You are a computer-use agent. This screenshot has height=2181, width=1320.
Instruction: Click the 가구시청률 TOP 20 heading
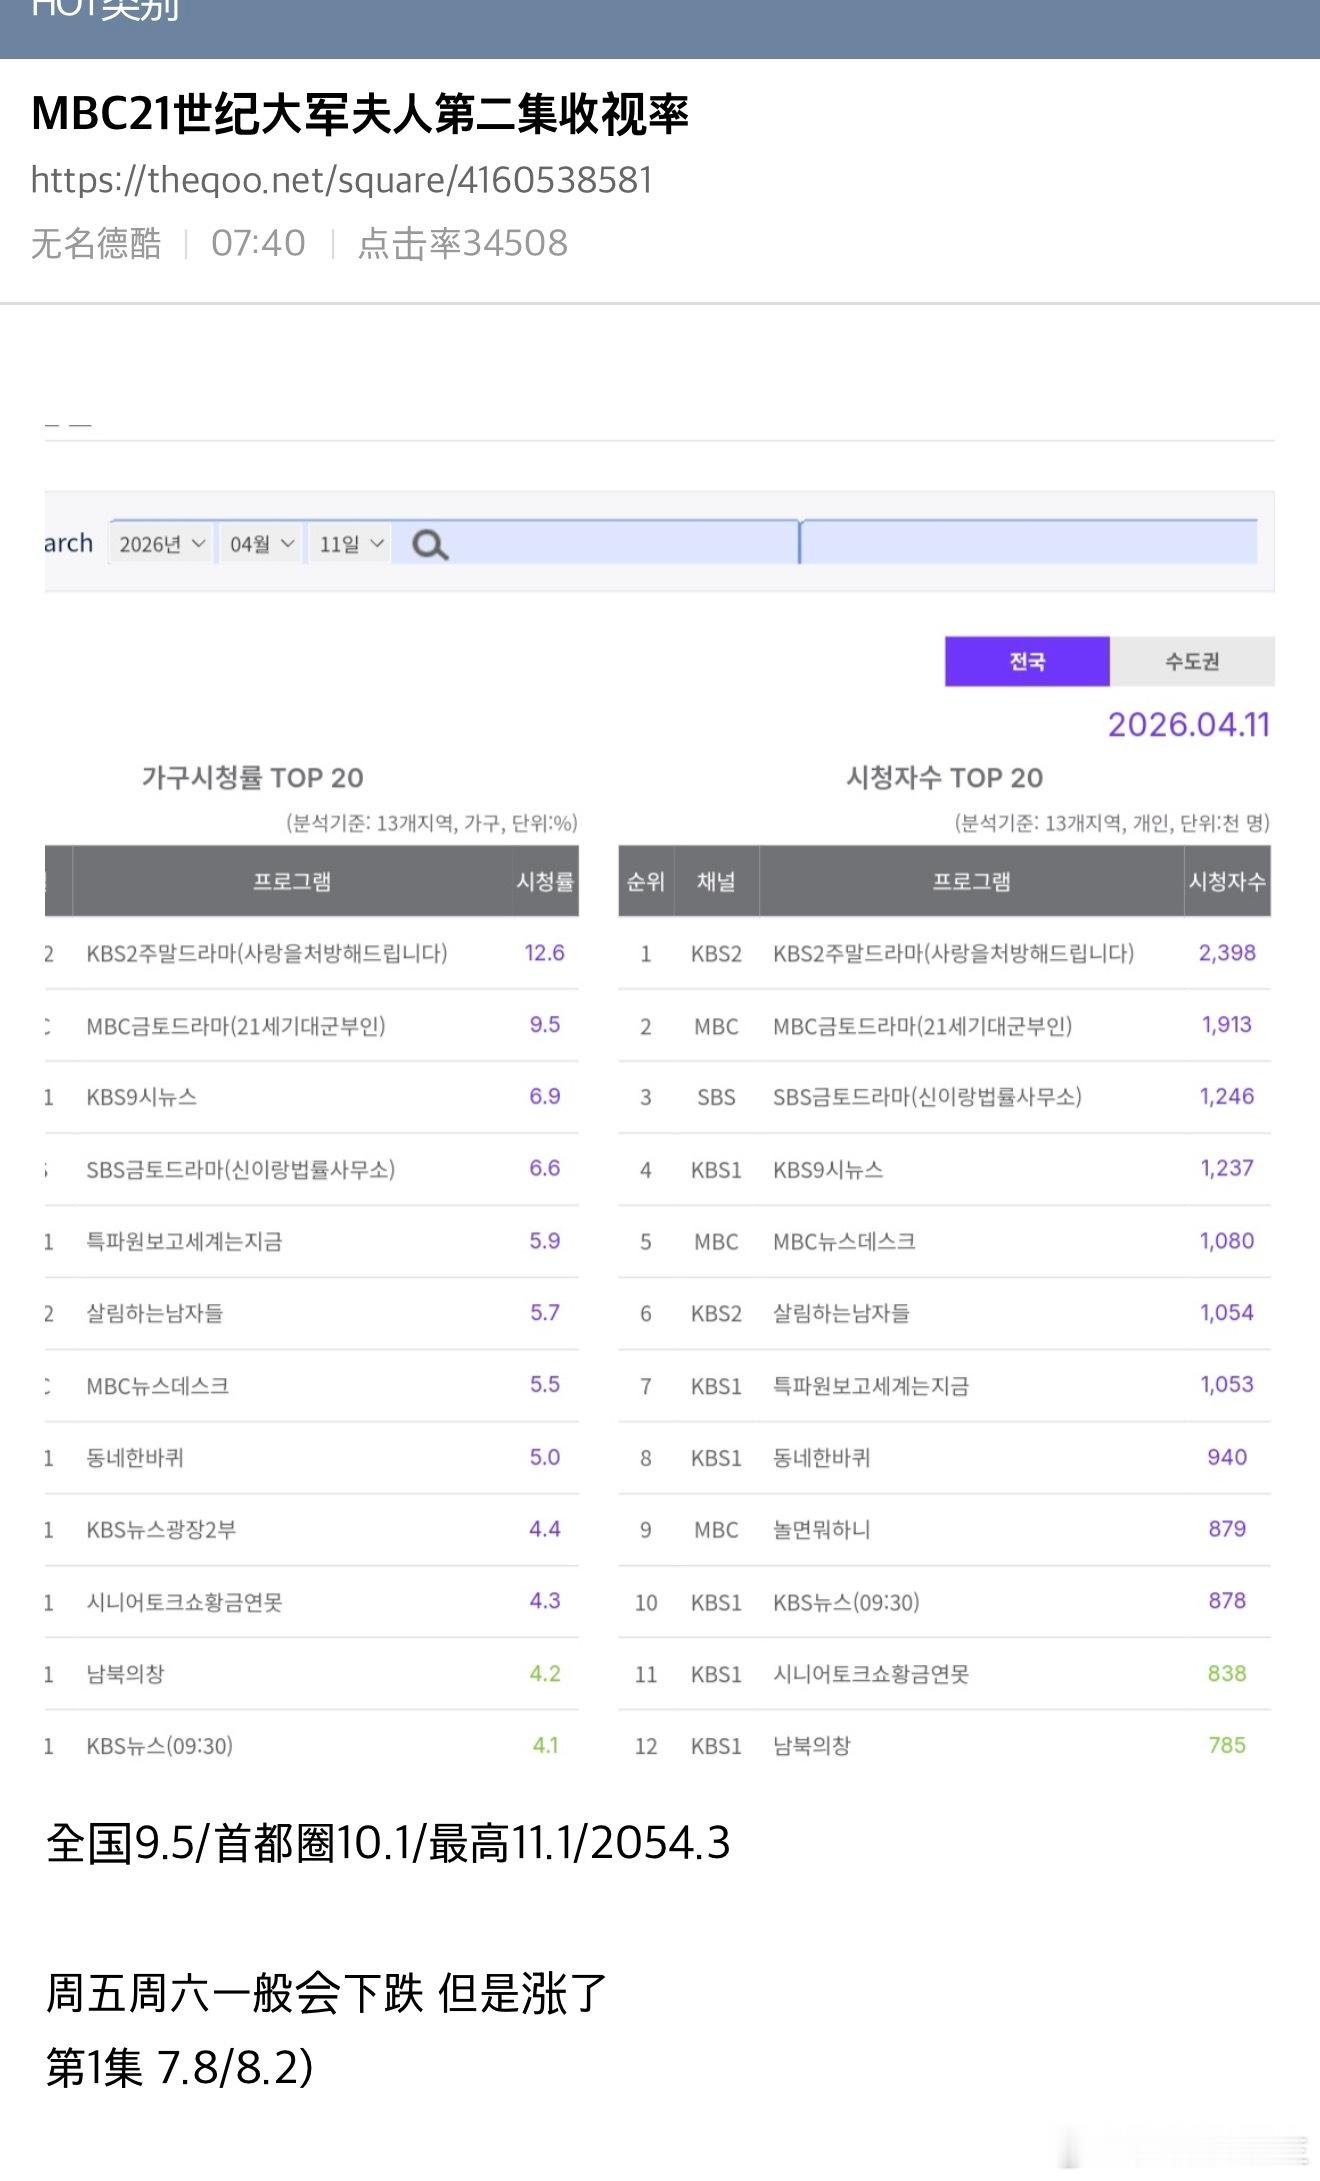(x=252, y=777)
